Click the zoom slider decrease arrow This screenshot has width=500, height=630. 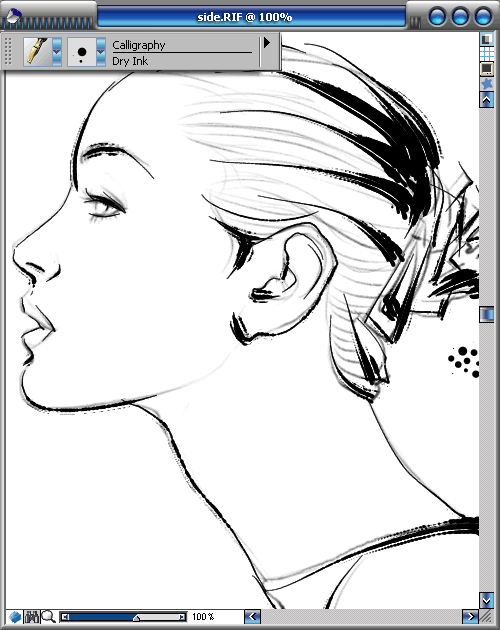(x=66, y=617)
